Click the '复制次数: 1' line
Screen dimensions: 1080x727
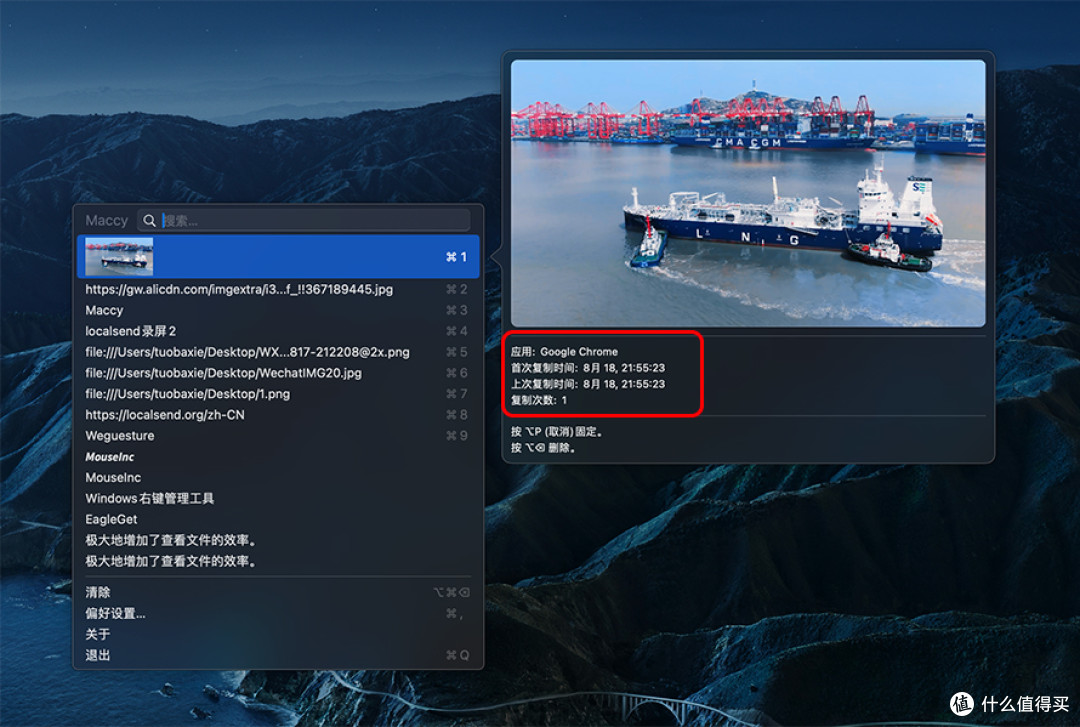(x=539, y=400)
